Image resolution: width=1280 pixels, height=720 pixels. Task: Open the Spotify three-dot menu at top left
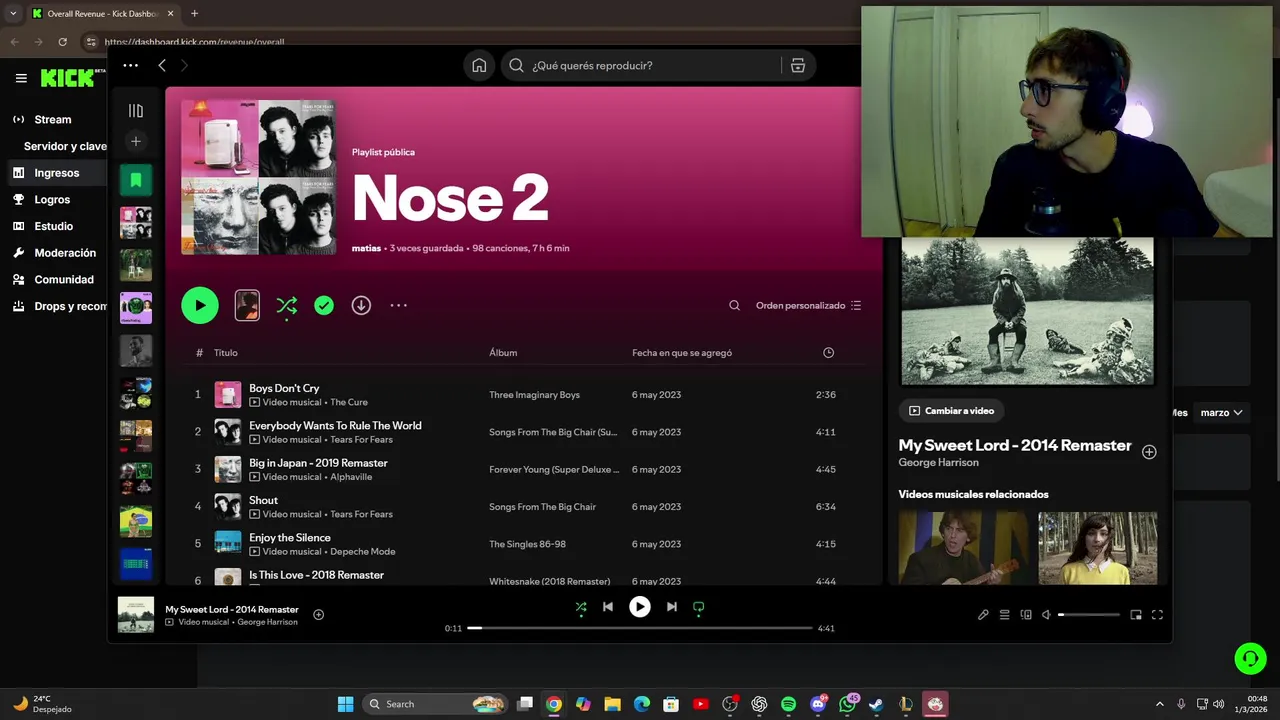pyautogui.click(x=130, y=65)
